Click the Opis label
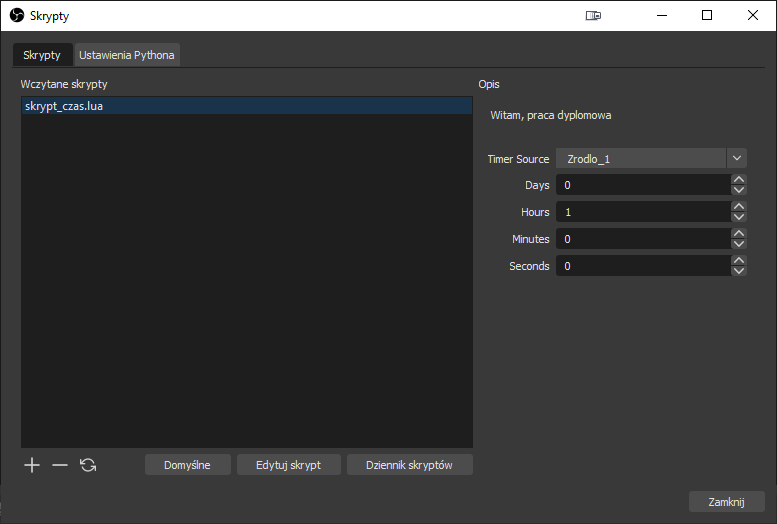This screenshot has width=777, height=524. 489,84
